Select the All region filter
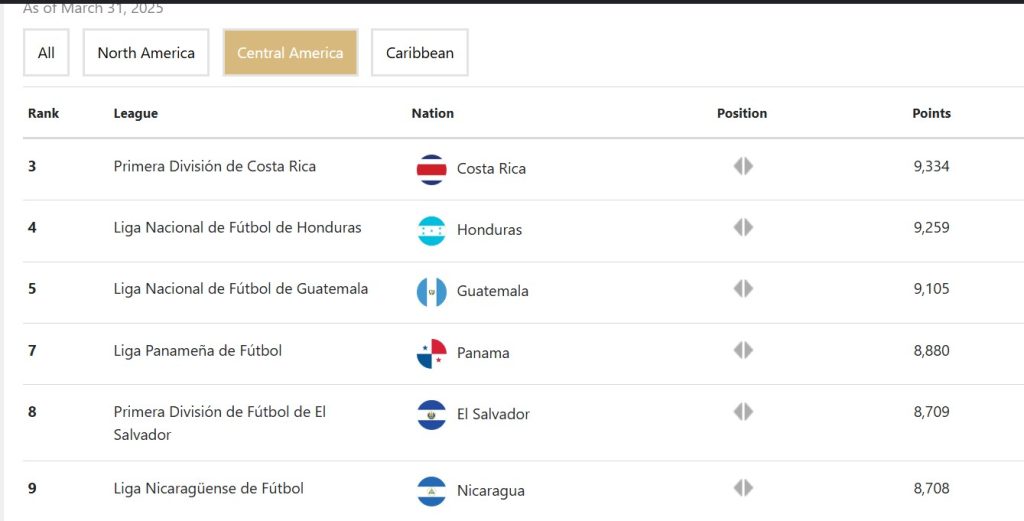The image size is (1024, 521). (46, 52)
